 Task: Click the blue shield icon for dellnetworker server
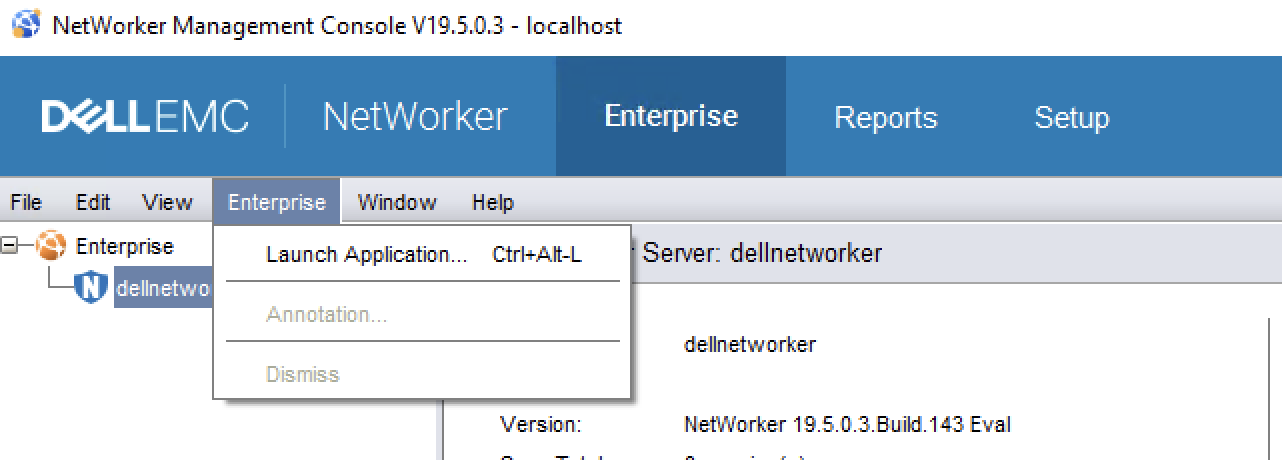[x=92, y=288]
